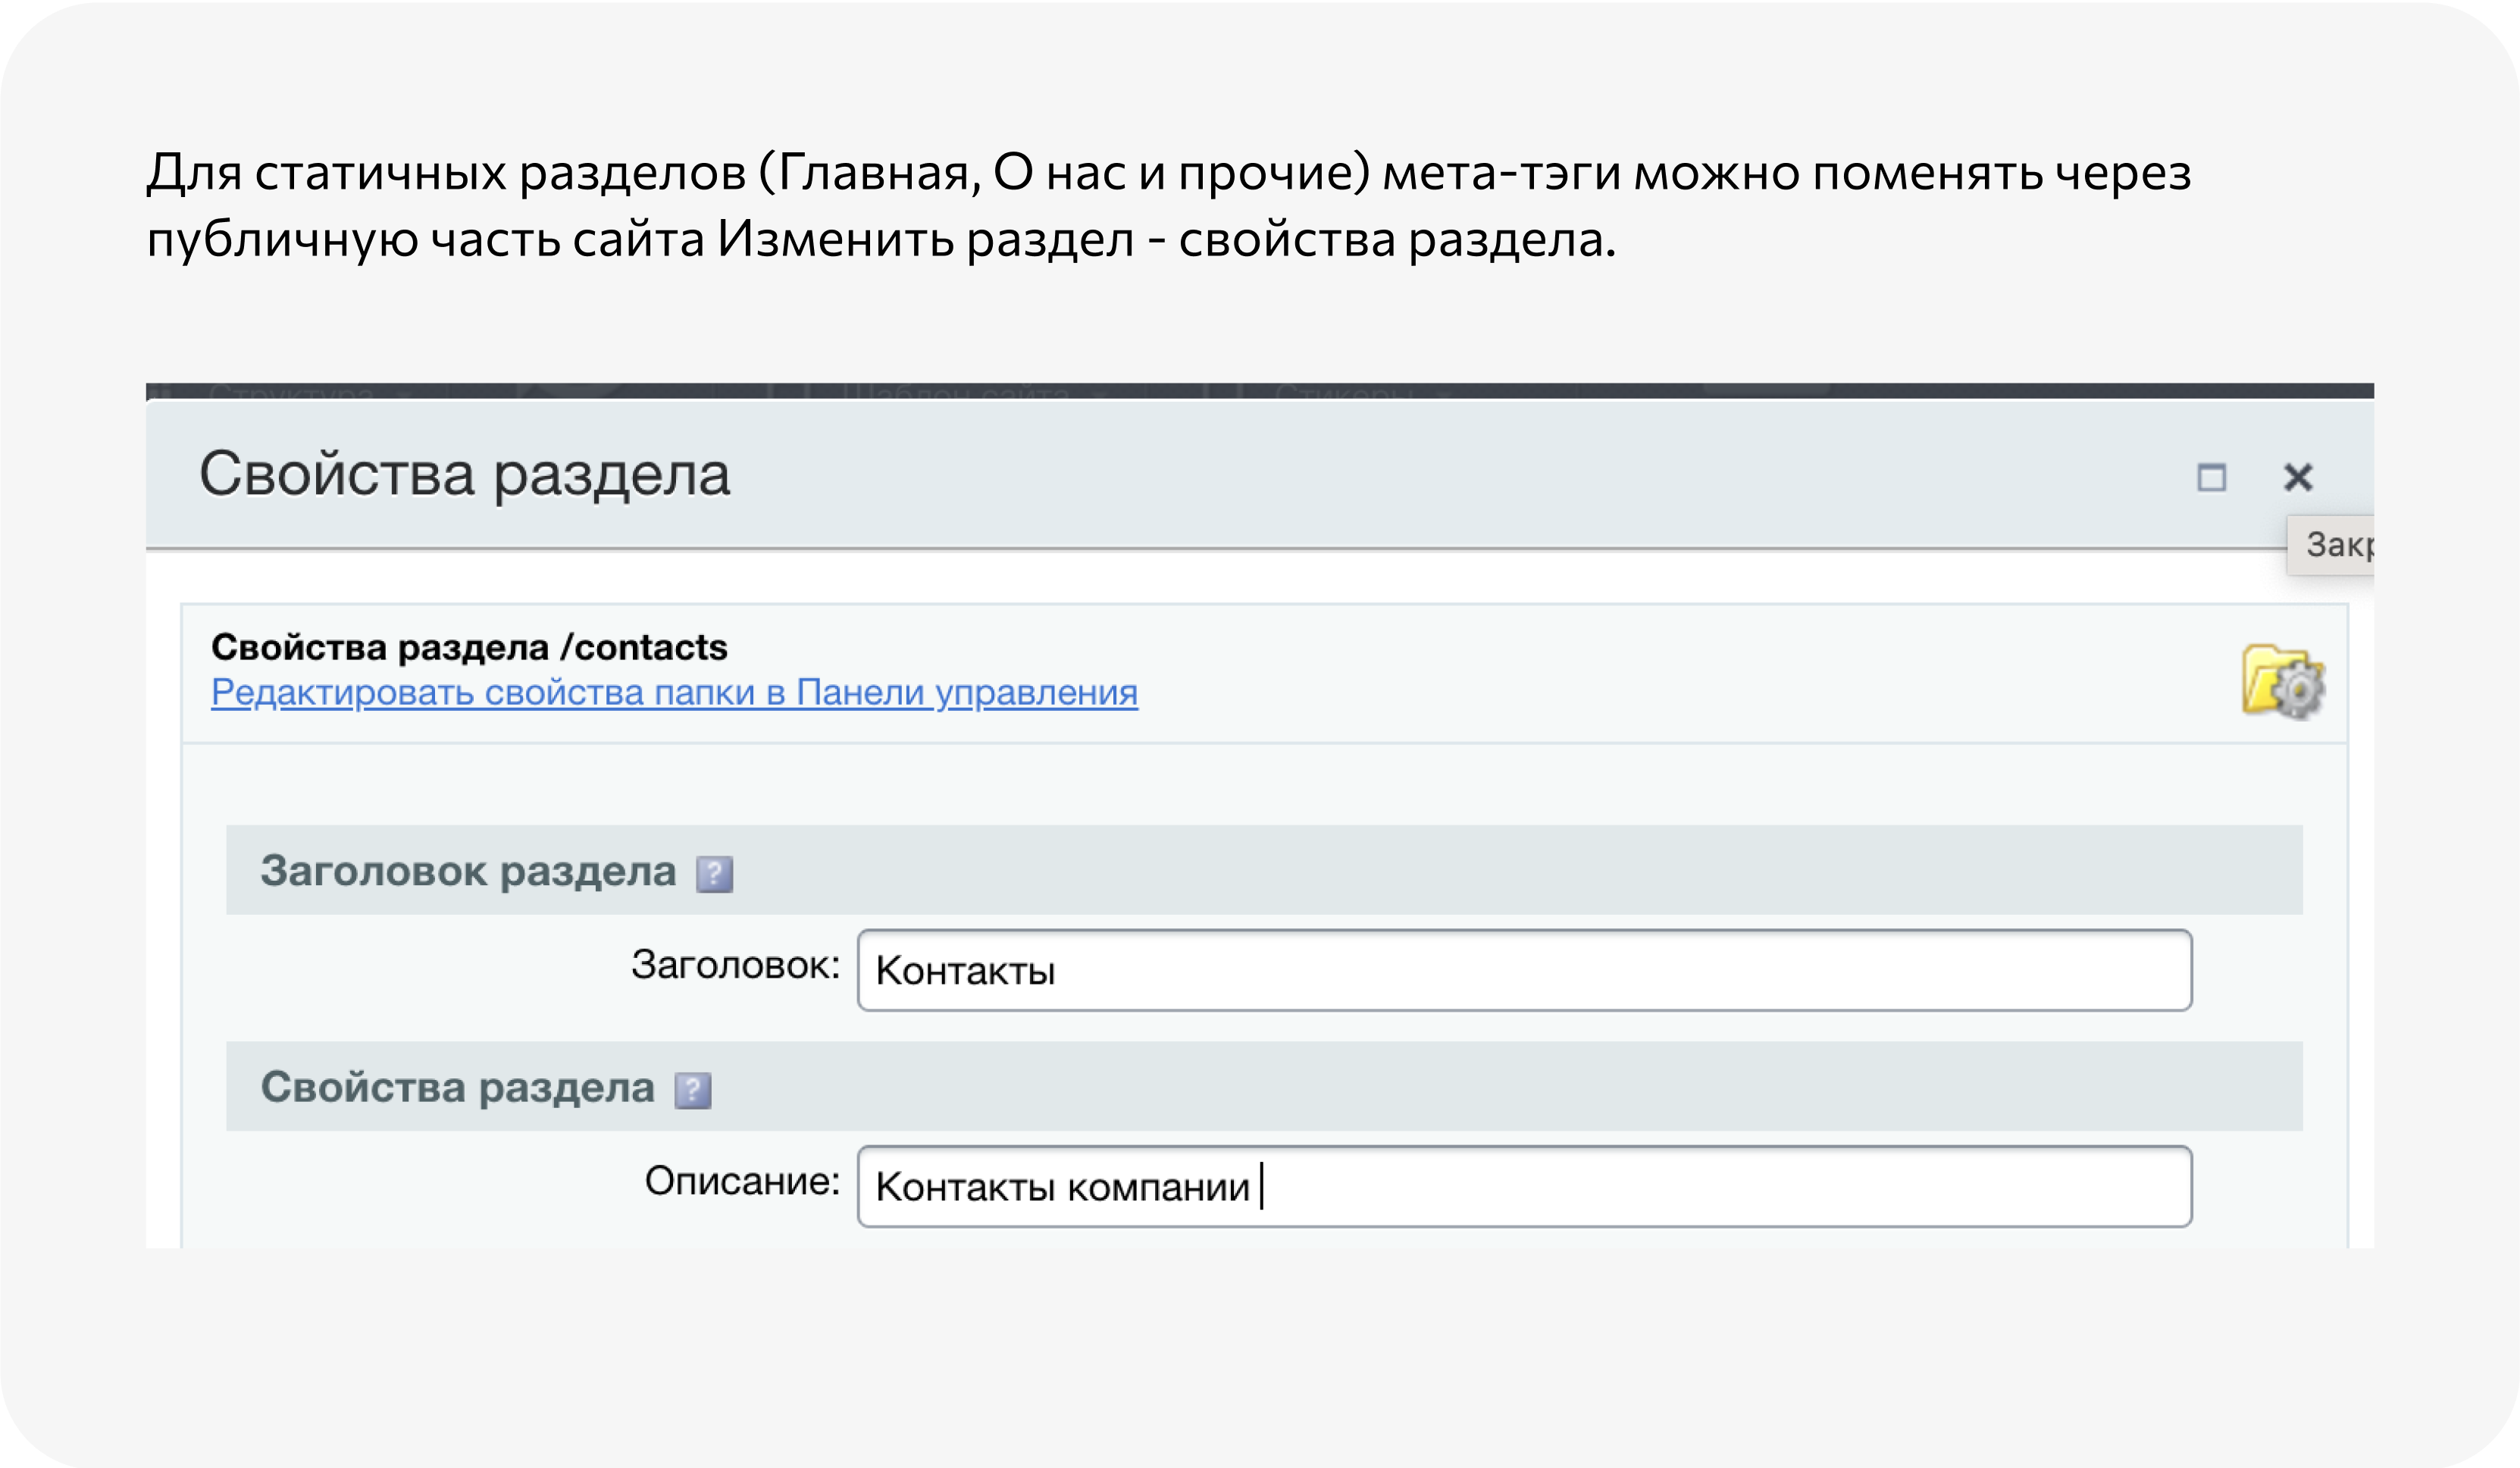This screenshot has width=2520, height=1468.
Task: Focus the Заголовок input field
Action: coord(1524,970)
